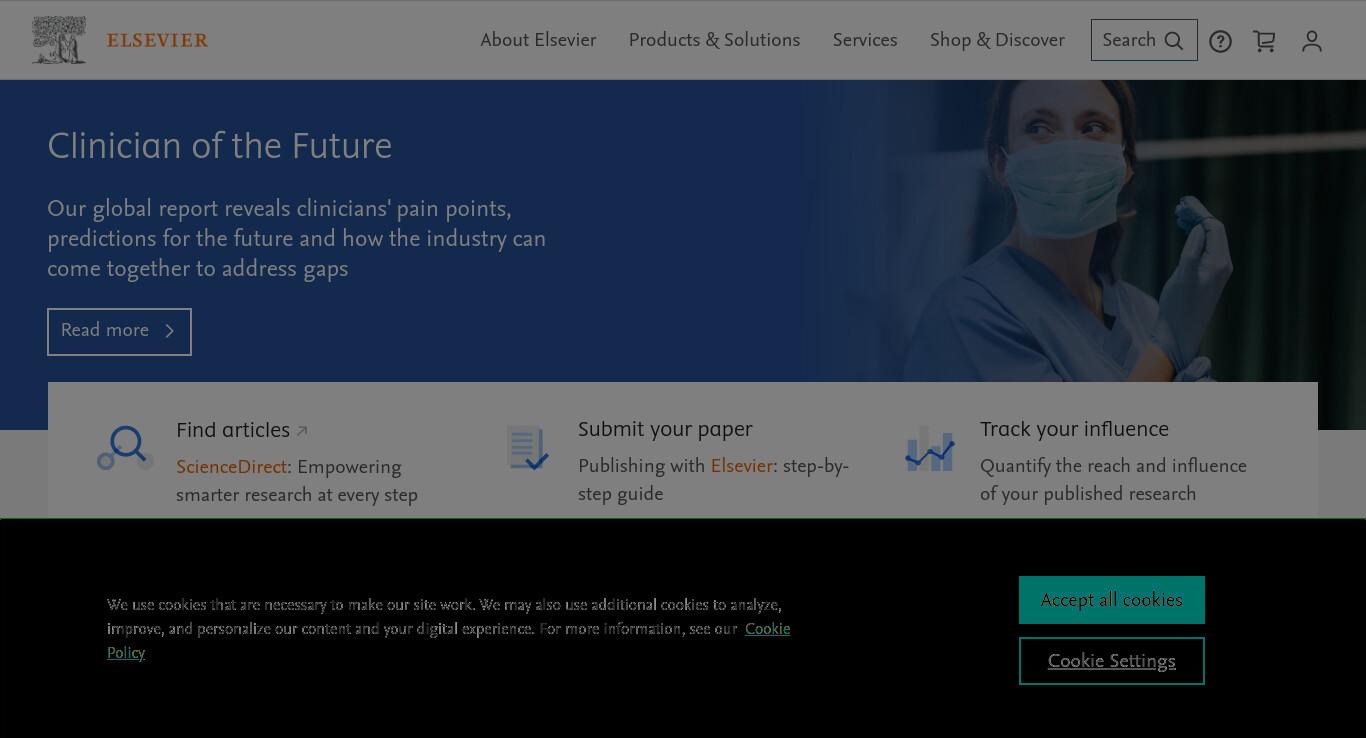
Task: Click the external link arrow beside Find articles
Action: pyautogui.click(x=302, y=431)
